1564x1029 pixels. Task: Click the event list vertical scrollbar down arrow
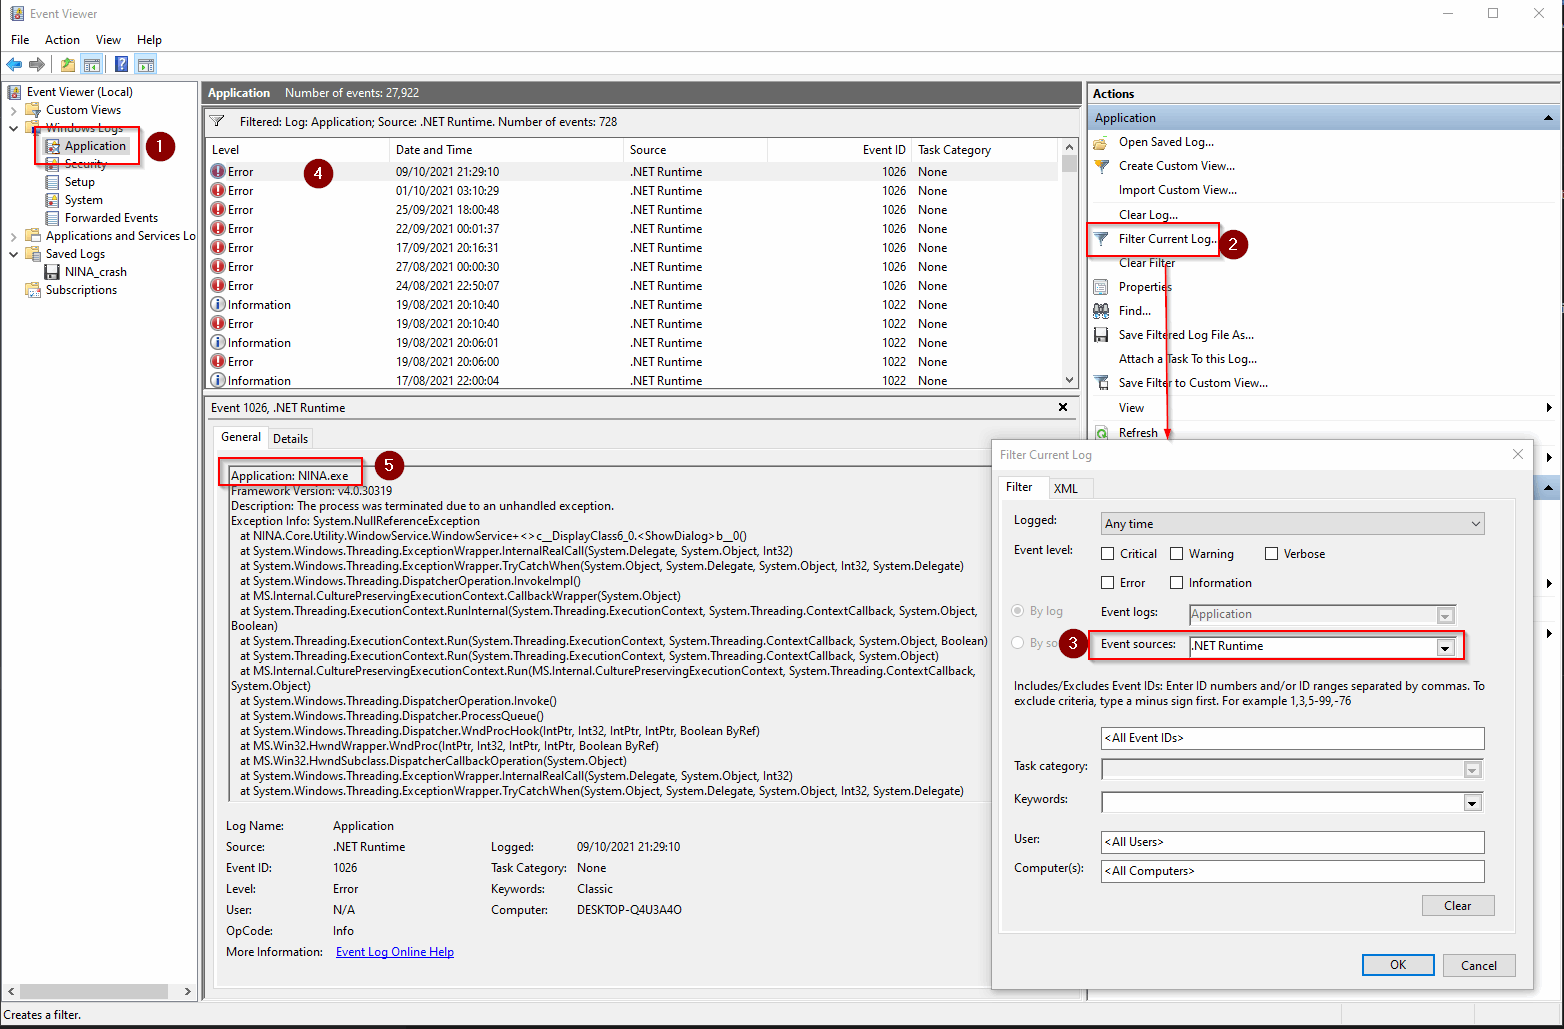click(1070, 380)
